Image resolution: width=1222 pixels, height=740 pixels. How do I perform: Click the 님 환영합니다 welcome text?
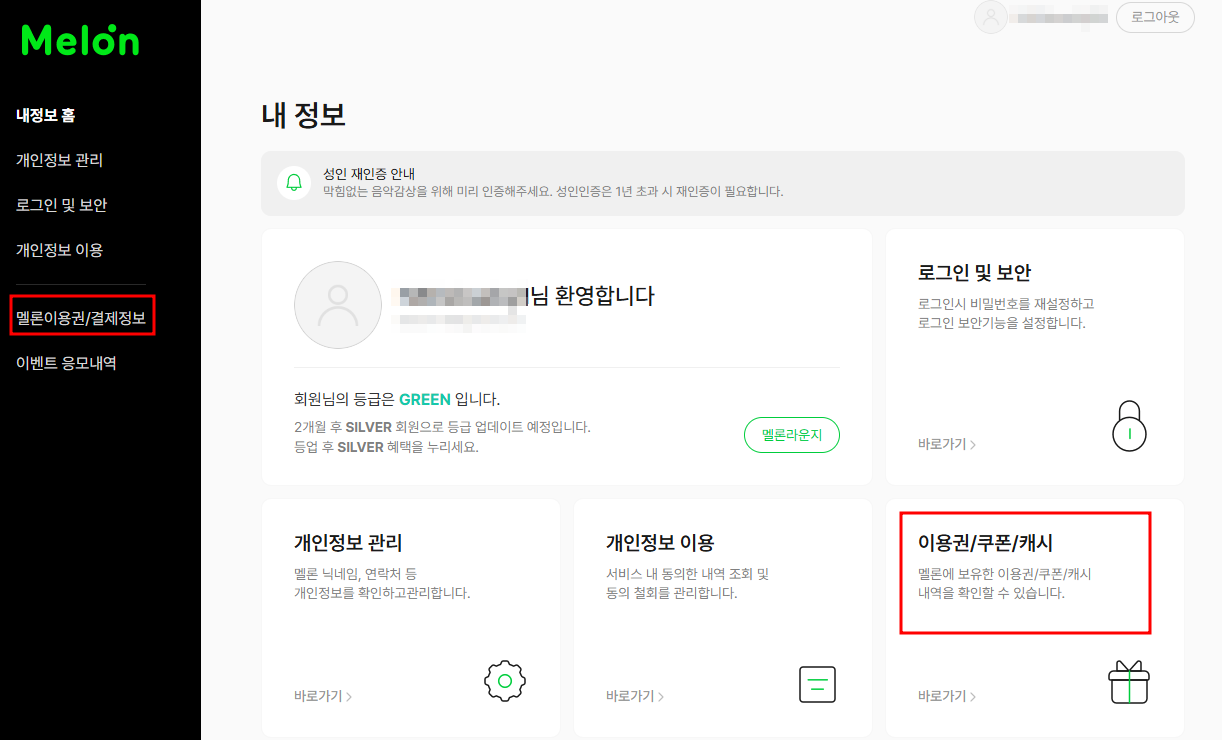point(592,295)
